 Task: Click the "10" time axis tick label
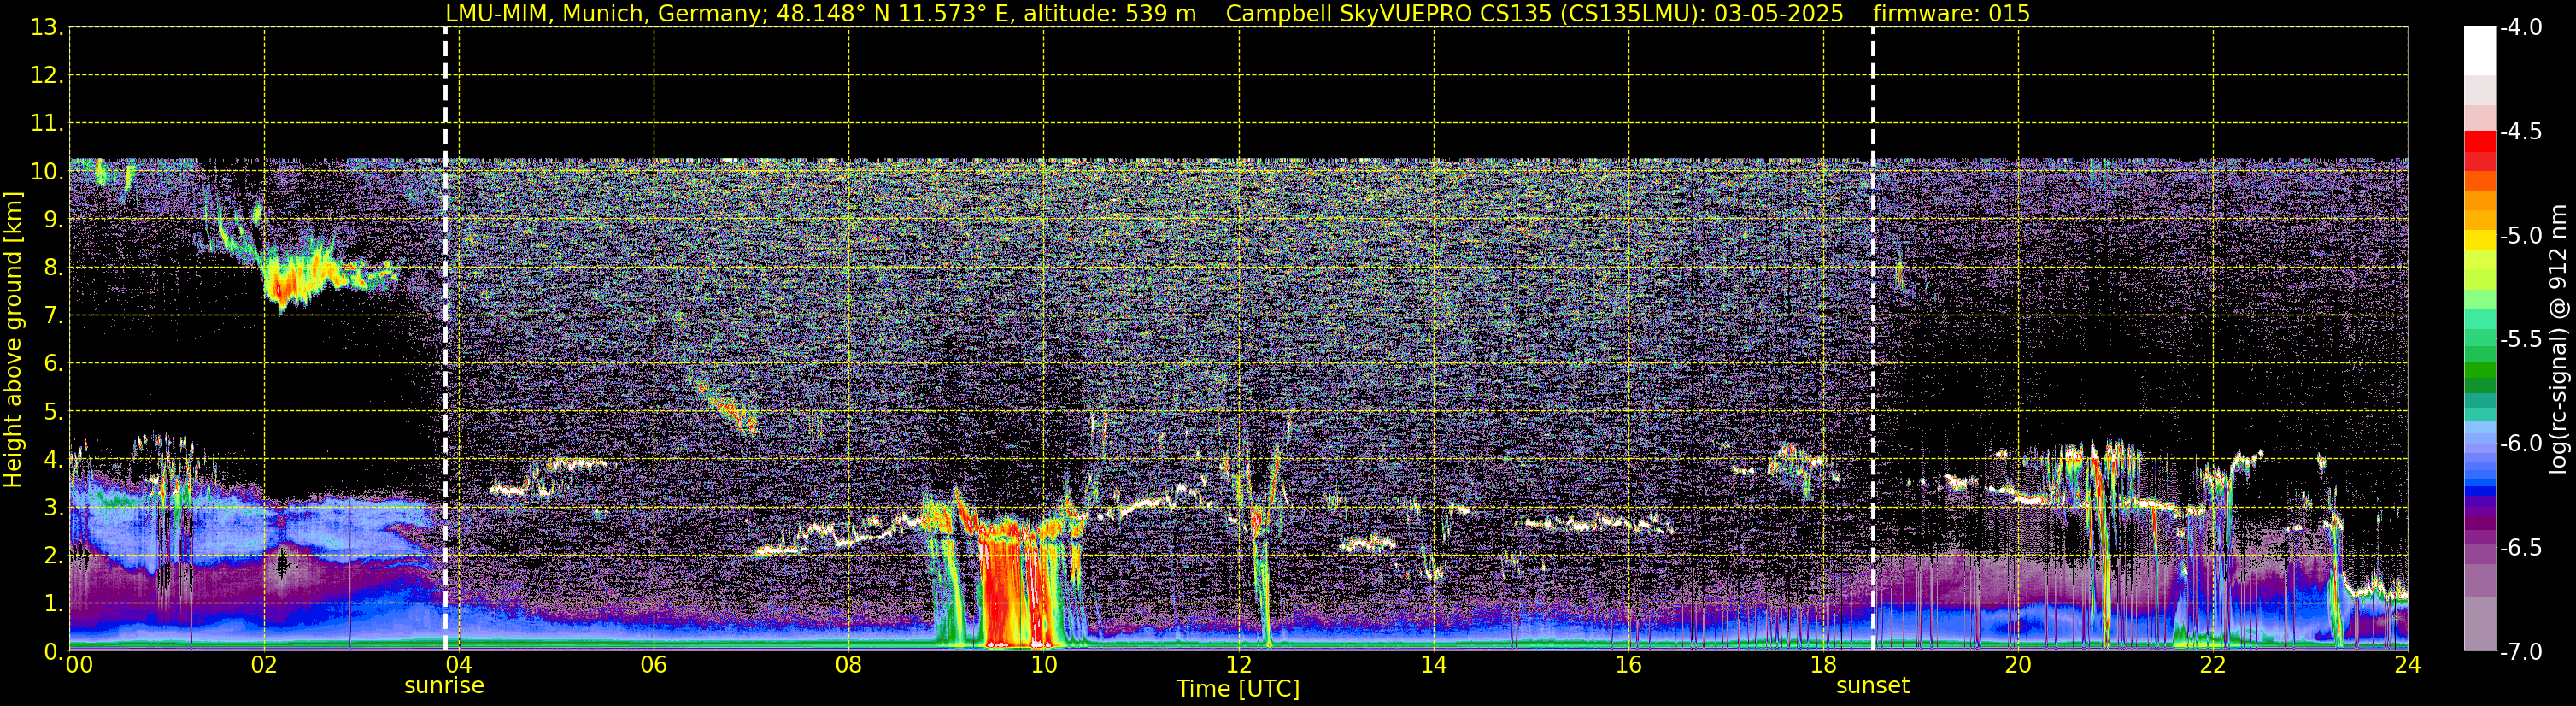click(x=1044, y=666)
